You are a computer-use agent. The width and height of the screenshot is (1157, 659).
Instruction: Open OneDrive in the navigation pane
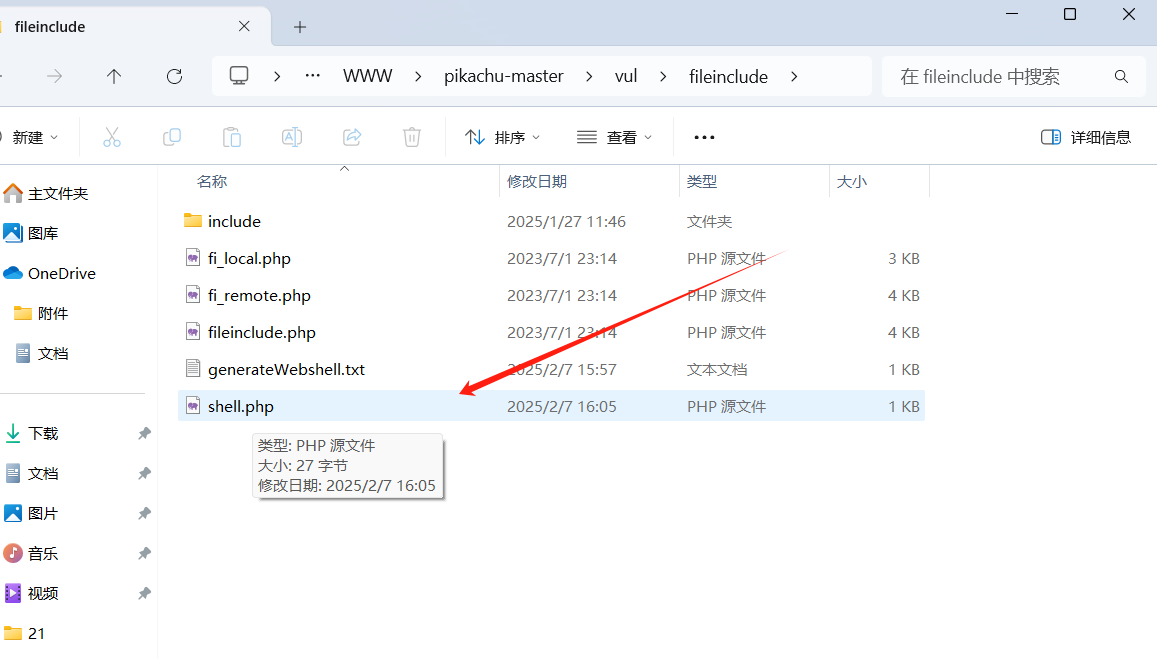(x=49, y=273)
